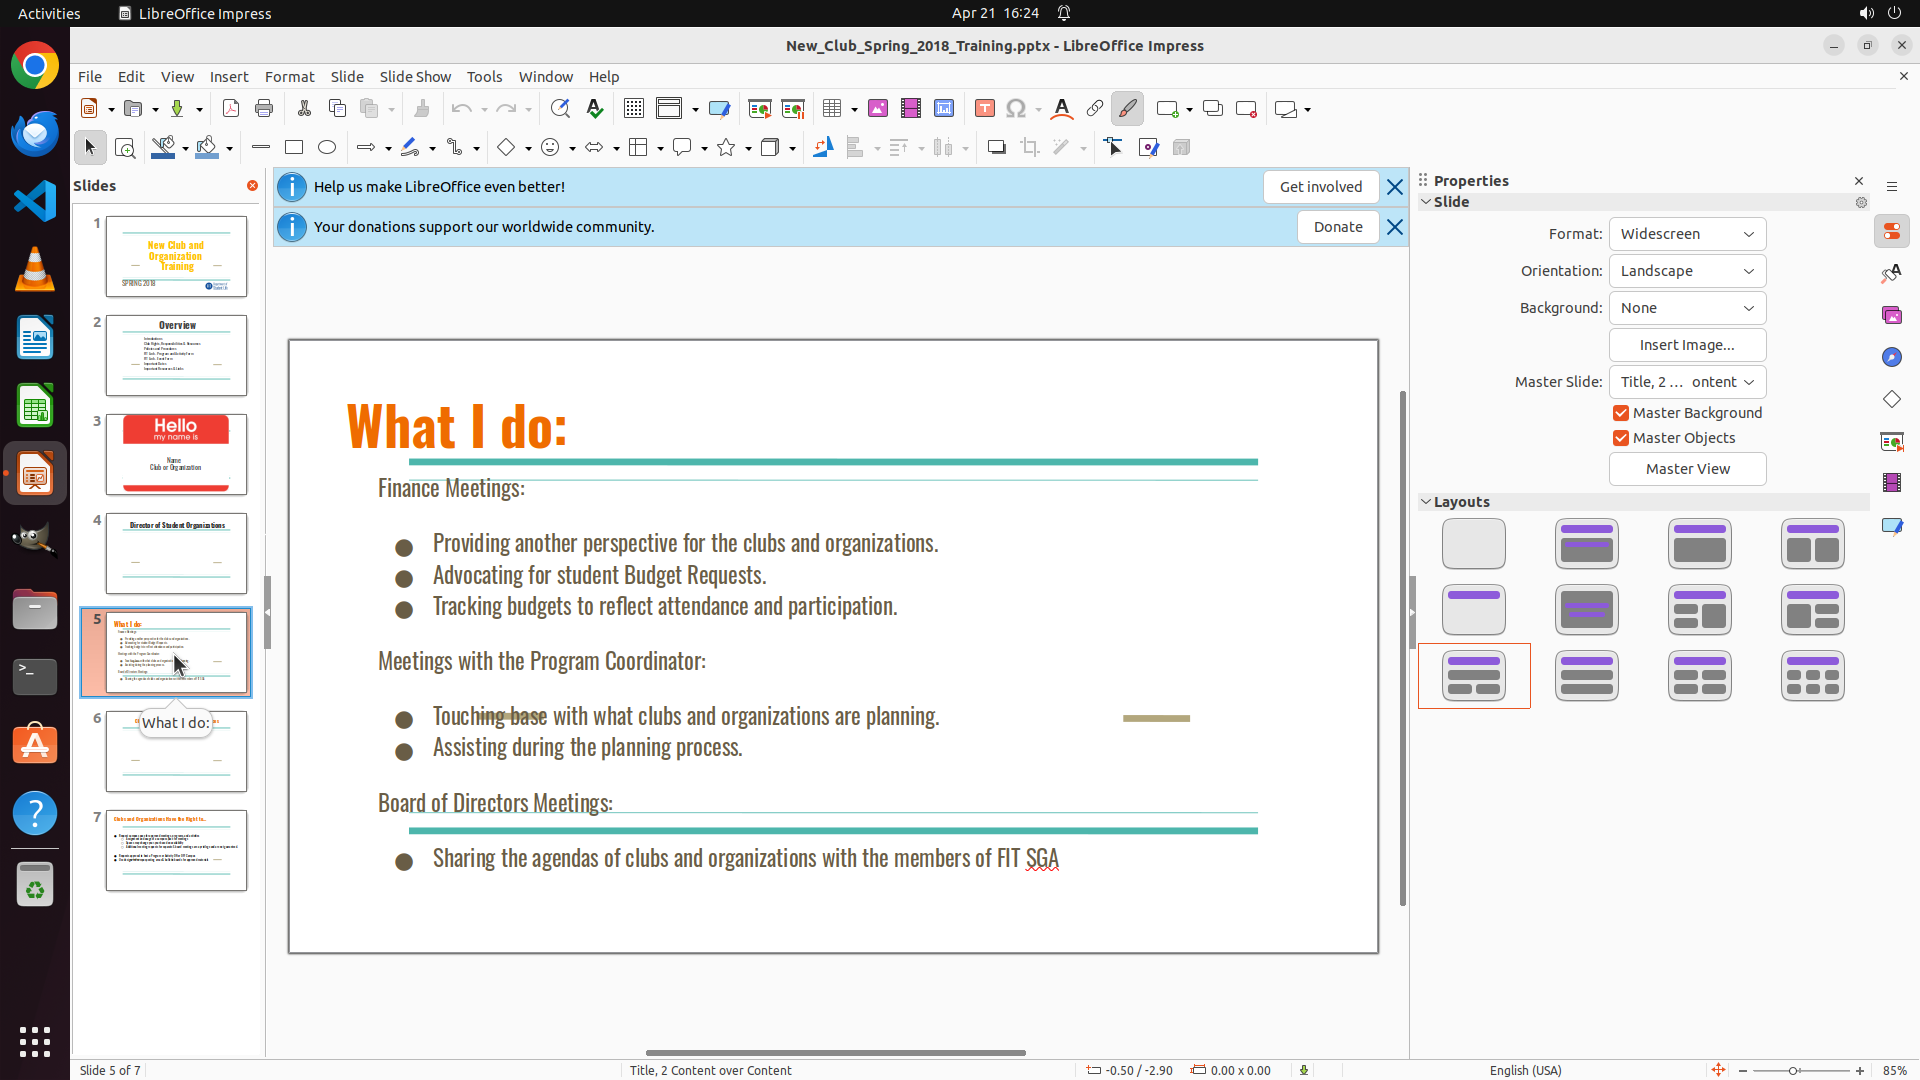Uncheck the Master Background checkbox

[x=1621, y=413]
